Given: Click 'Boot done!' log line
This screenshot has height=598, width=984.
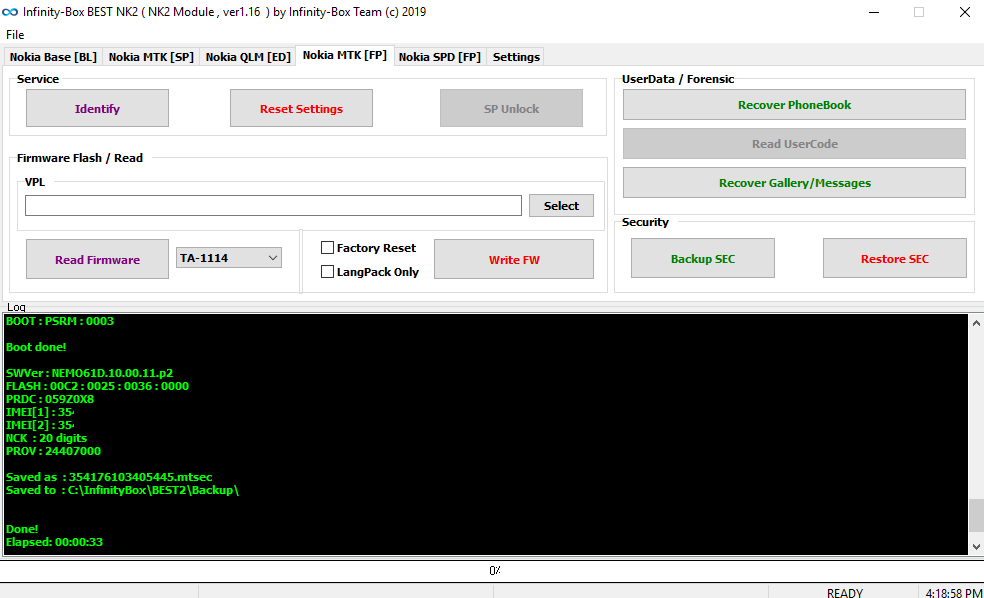Looking at the screenshot, I should 36,347.
